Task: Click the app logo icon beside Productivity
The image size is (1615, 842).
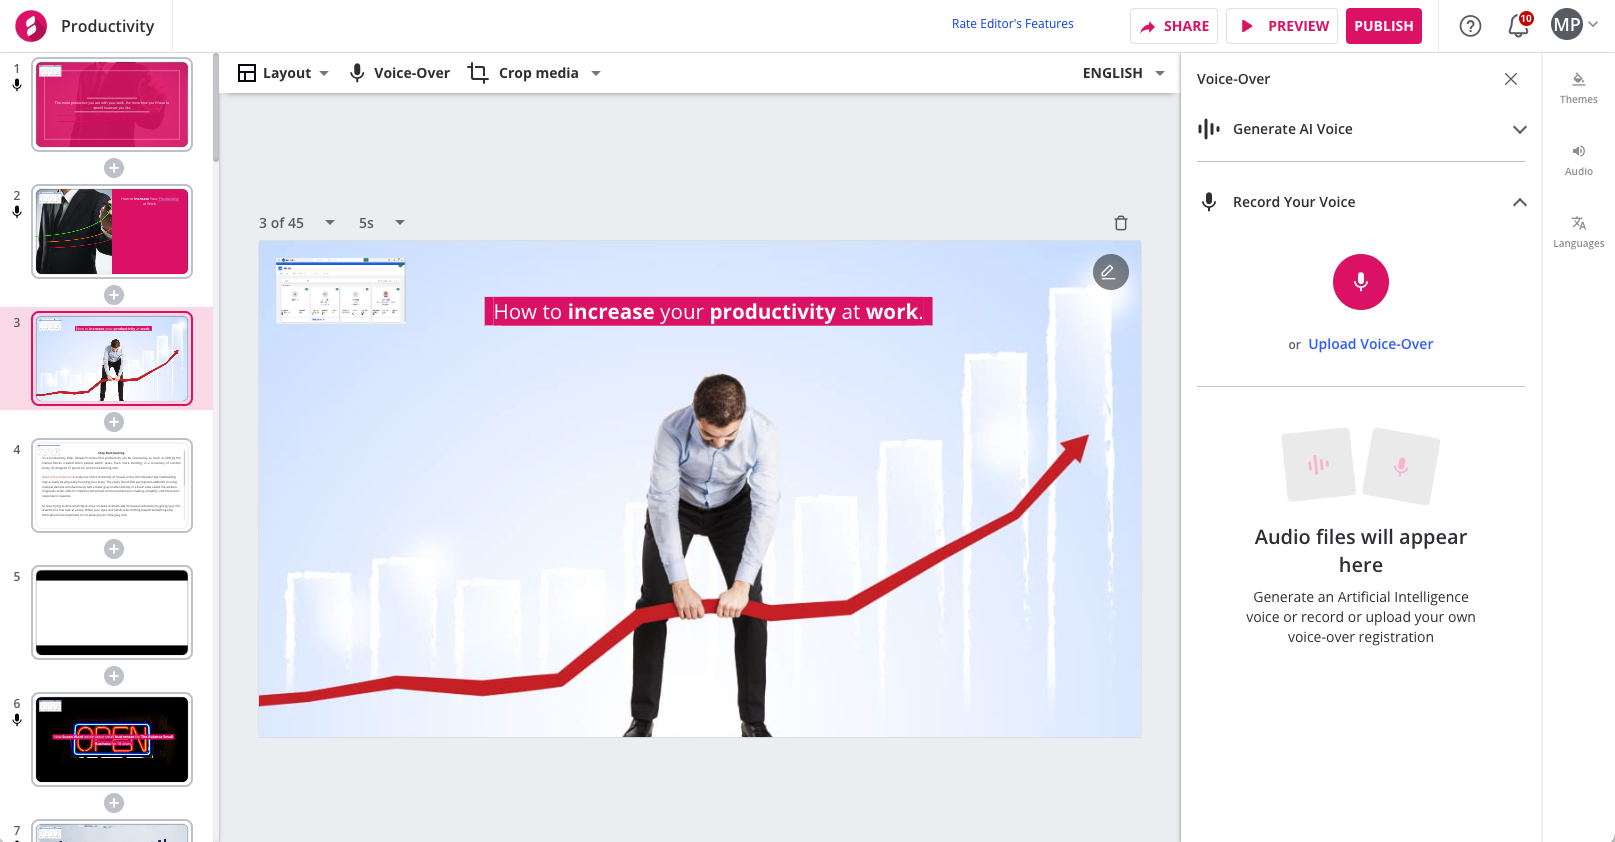Action: (x=31, y=26)
